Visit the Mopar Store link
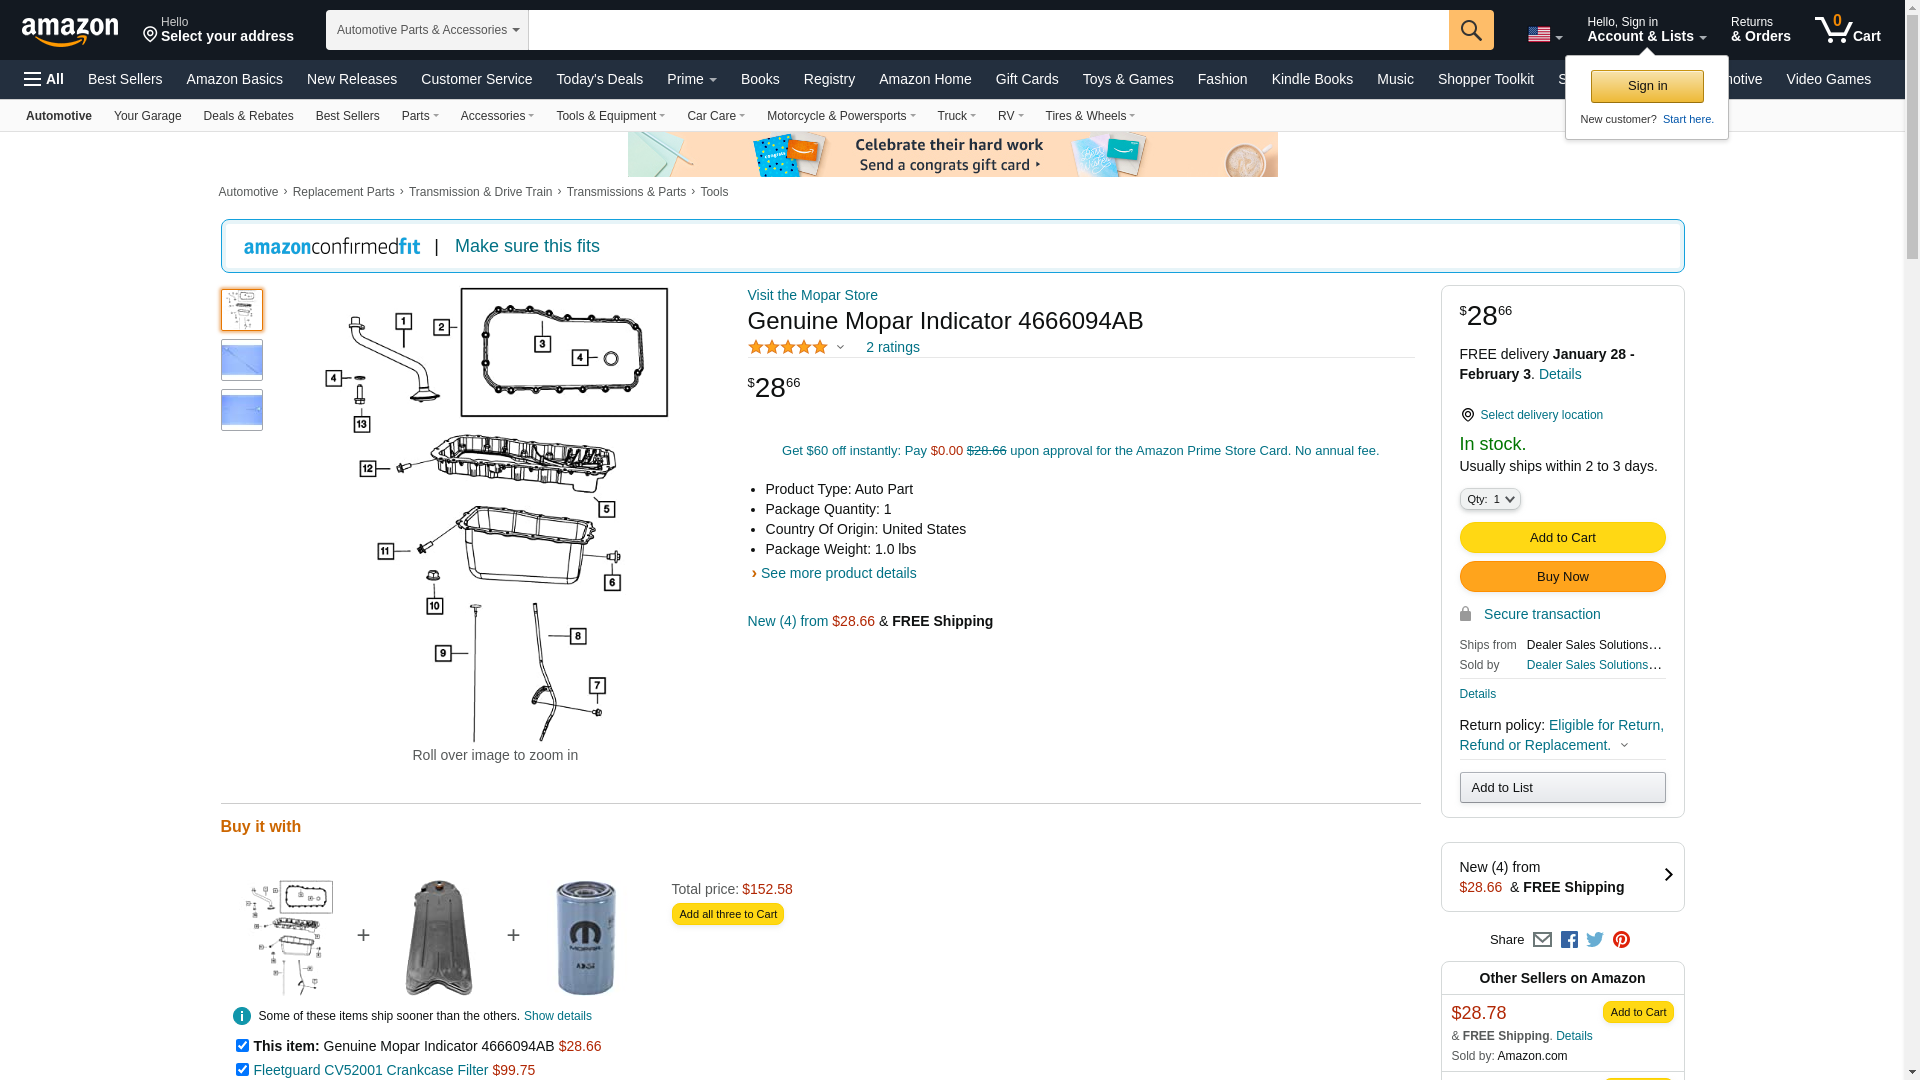Viewport: 1920px width, 1080px height. (812, 295)
